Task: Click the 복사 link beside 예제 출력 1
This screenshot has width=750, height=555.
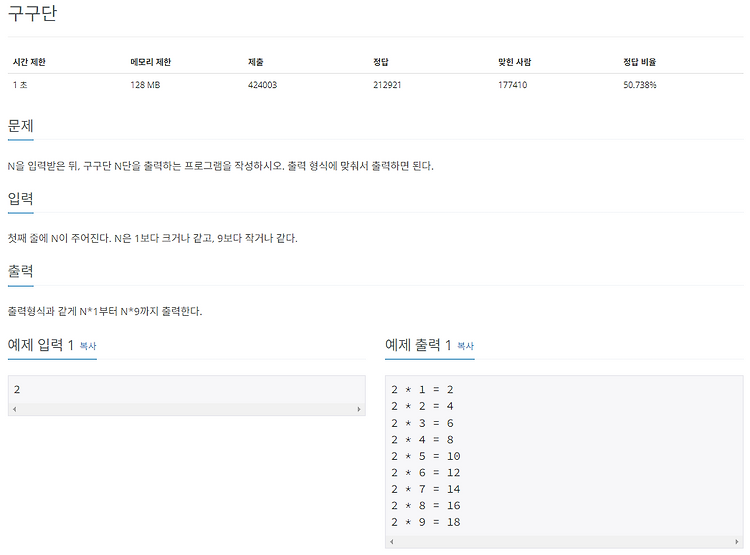Action: [465, 346]
